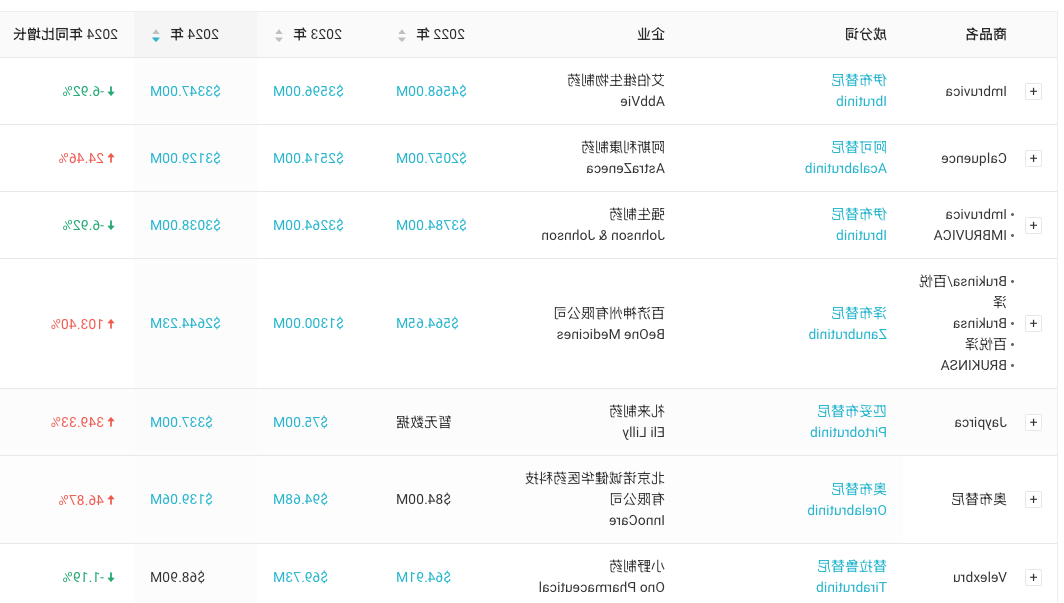Click the $564.65M sales value
The image size is (1064, 603).
coord(428,324)
